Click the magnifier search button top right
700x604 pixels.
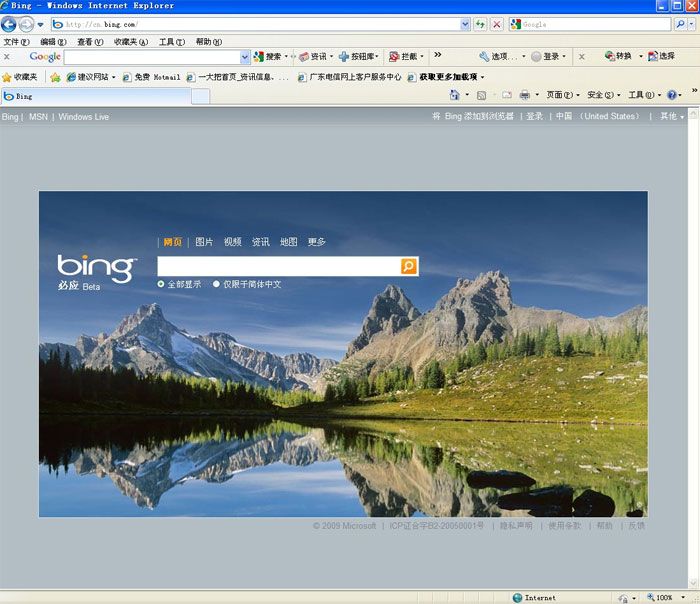680,24
